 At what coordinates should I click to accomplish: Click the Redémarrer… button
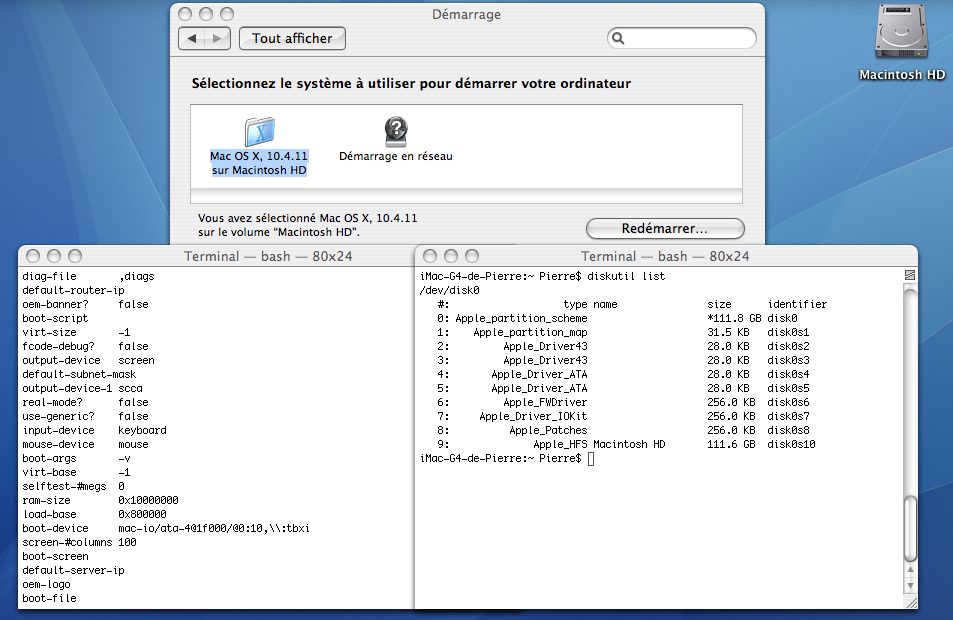point(665,229)
